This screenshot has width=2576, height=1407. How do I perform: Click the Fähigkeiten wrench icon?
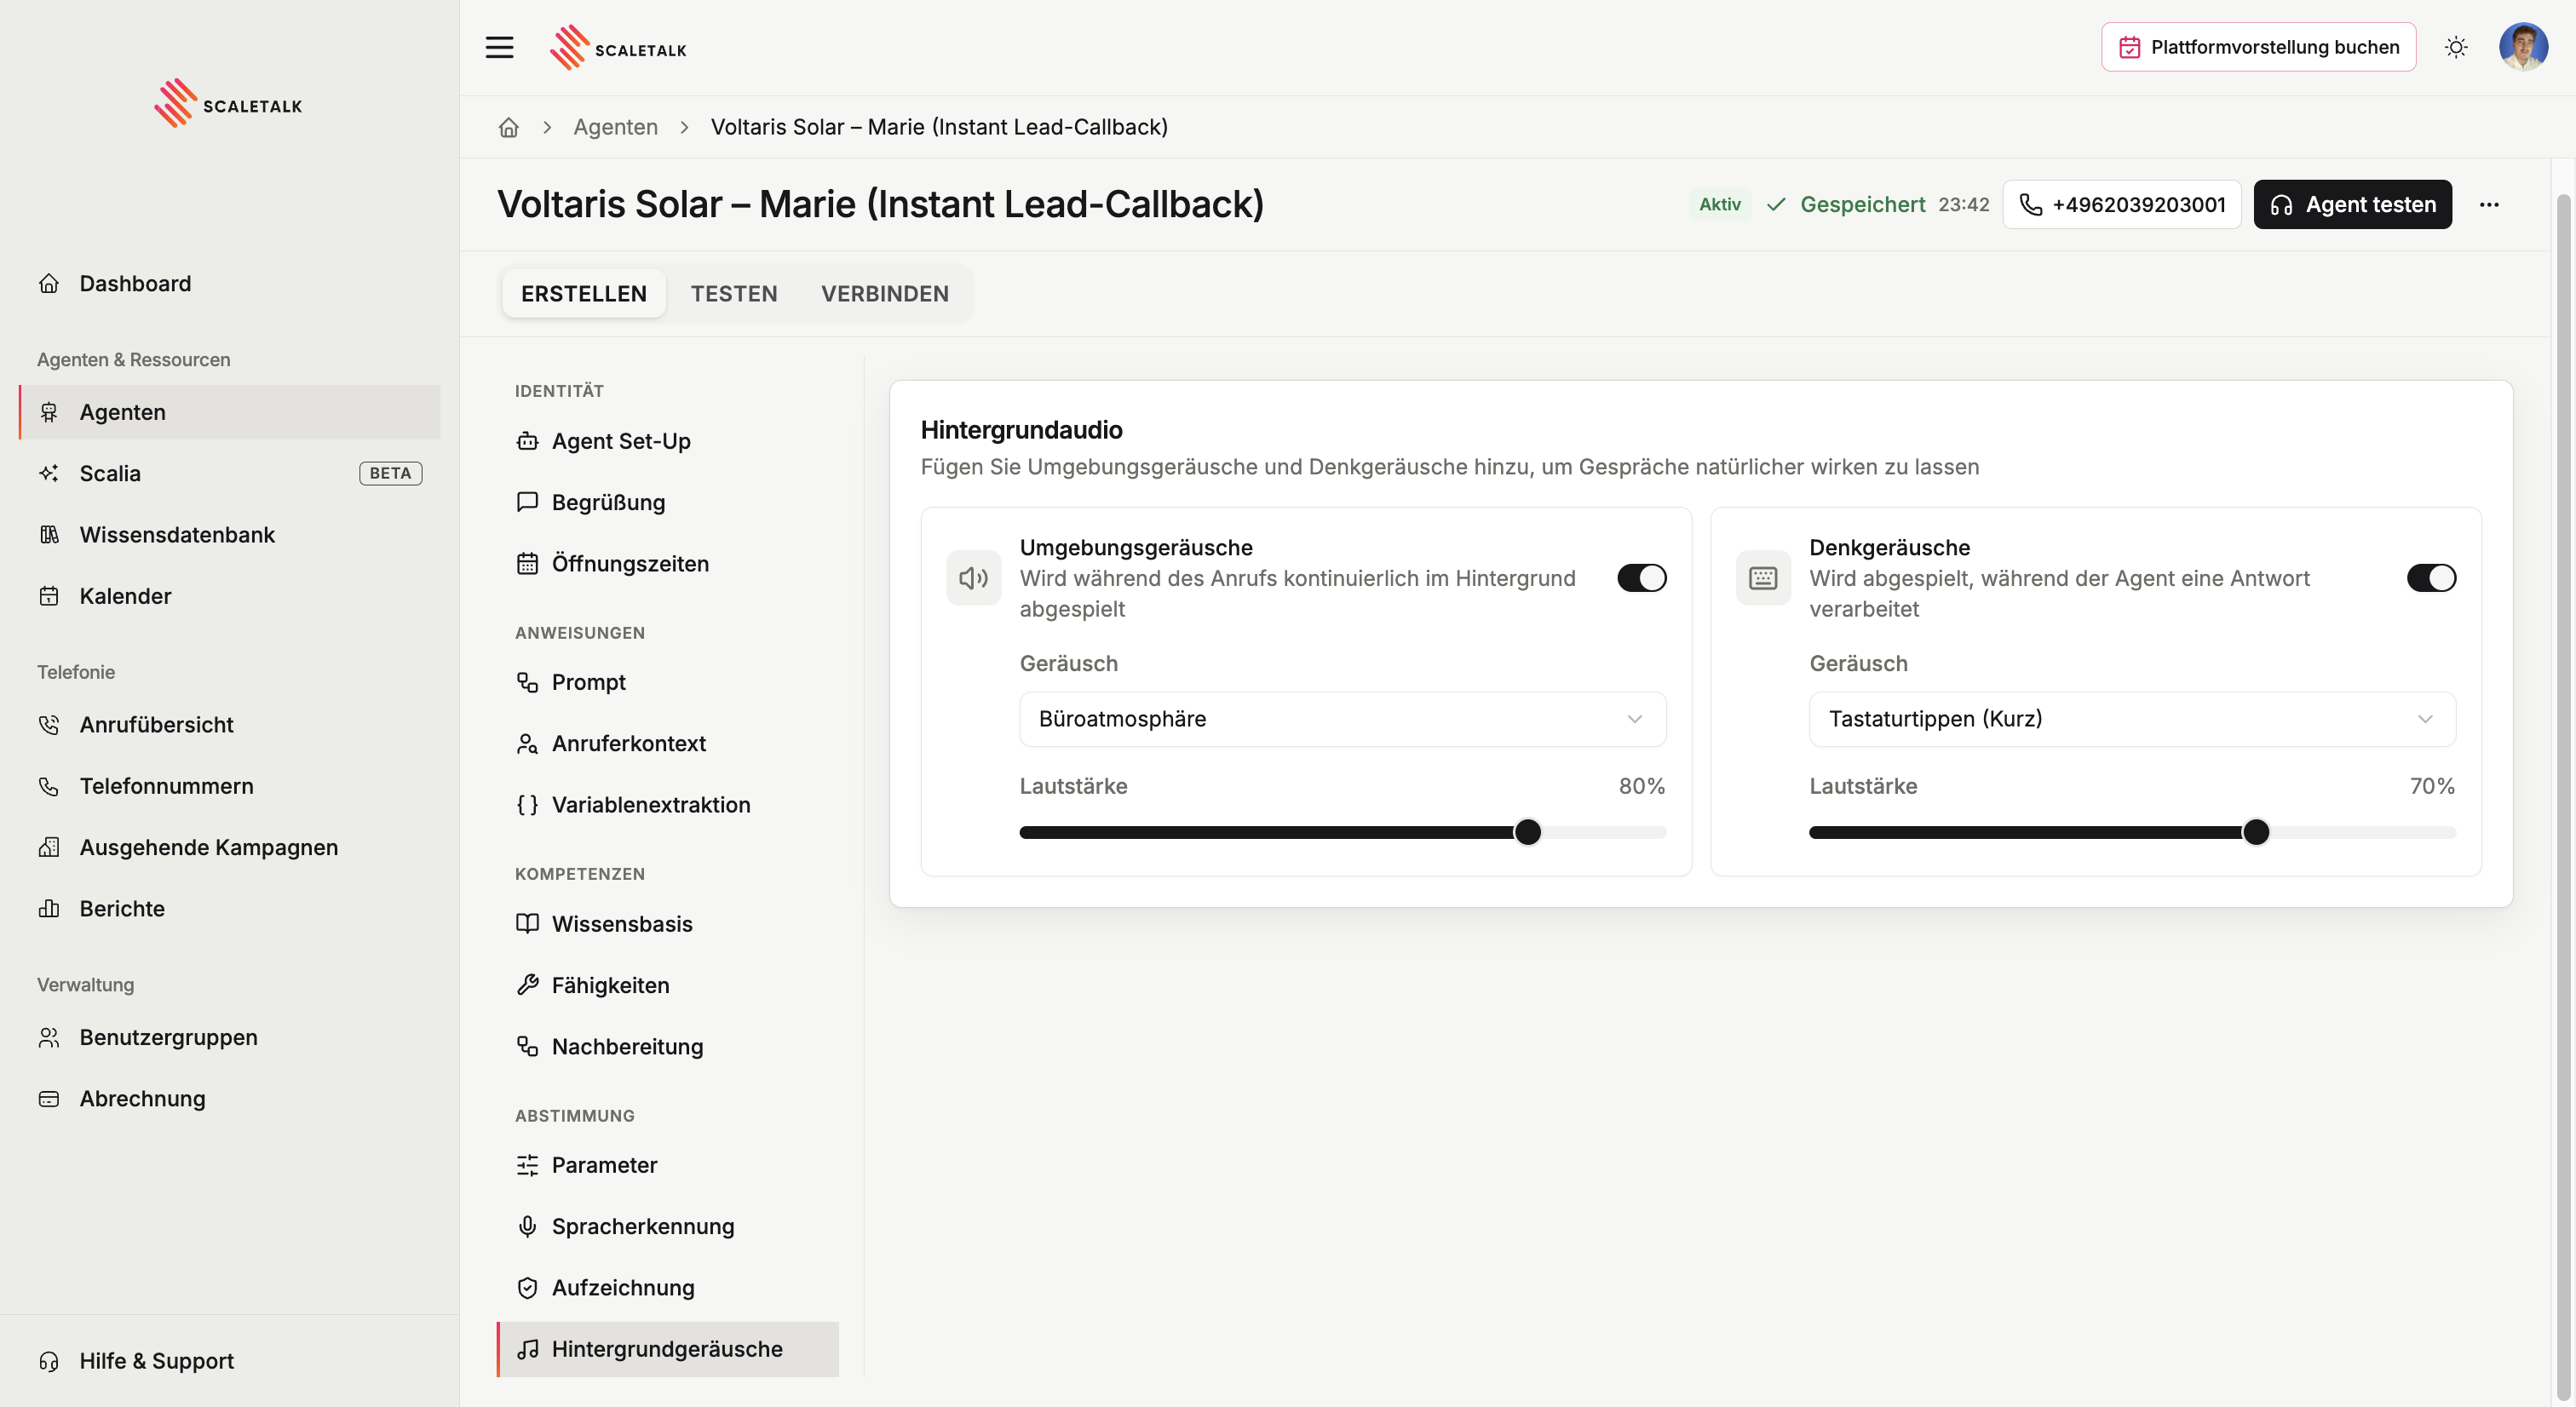pos(527,985)
